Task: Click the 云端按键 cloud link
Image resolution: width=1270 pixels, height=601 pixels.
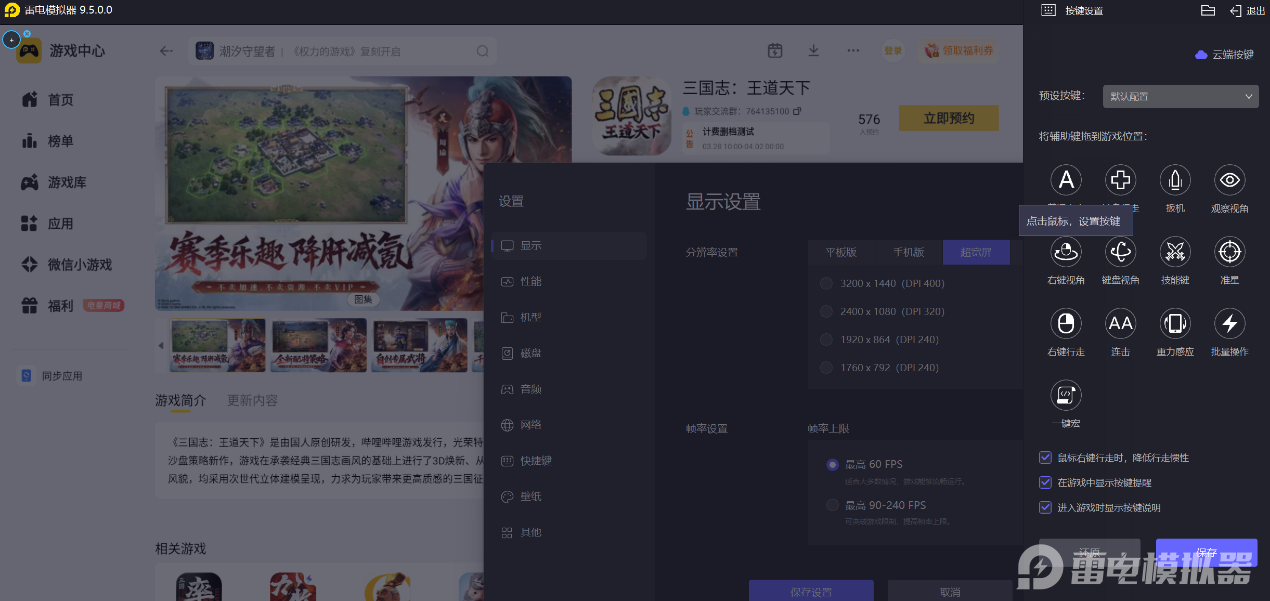Action: (1224, 55)
